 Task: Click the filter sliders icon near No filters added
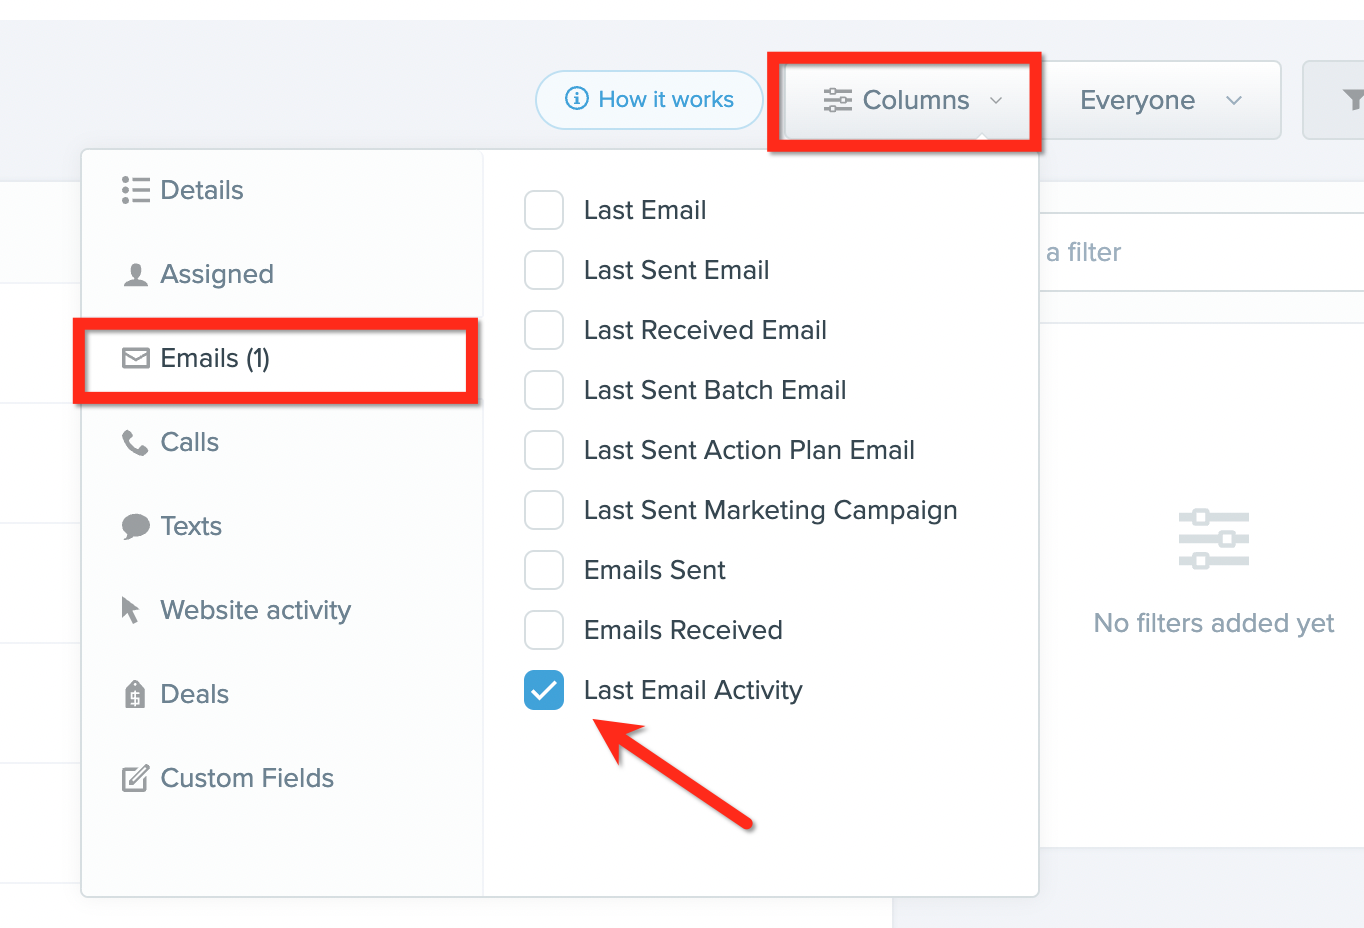pos(1213,538)
